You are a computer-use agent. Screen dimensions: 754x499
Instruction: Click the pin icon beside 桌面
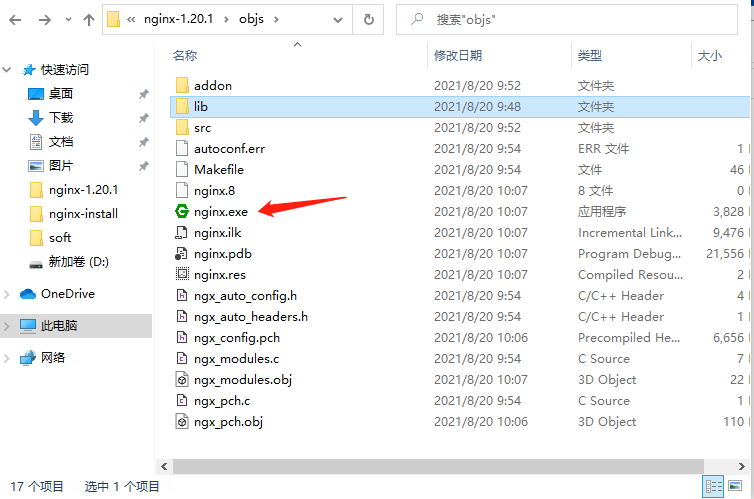(143, 94)
